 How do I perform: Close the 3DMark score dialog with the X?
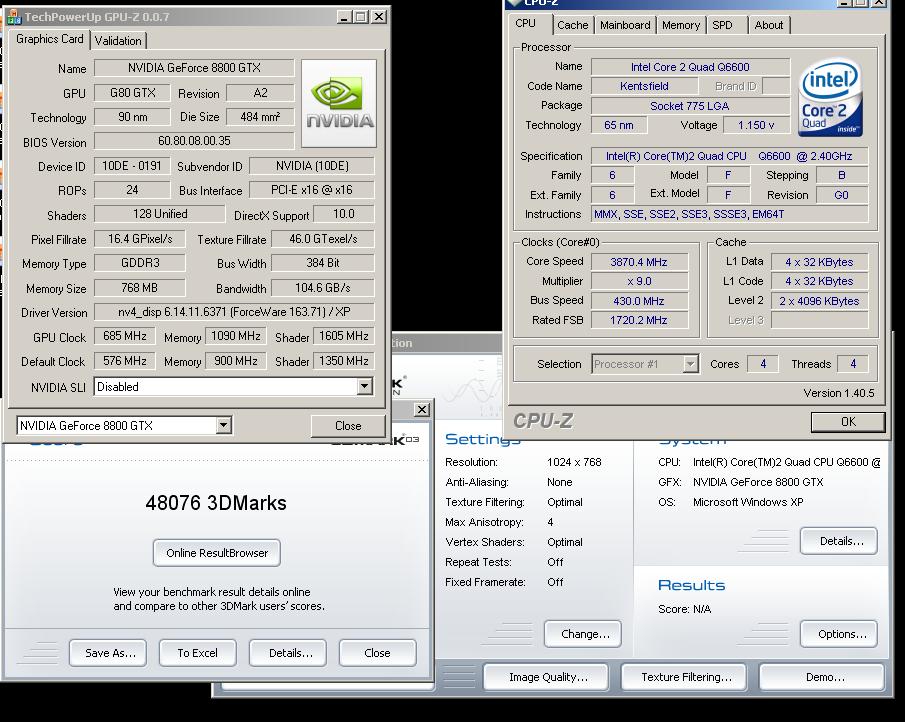(x=422, y=409)
